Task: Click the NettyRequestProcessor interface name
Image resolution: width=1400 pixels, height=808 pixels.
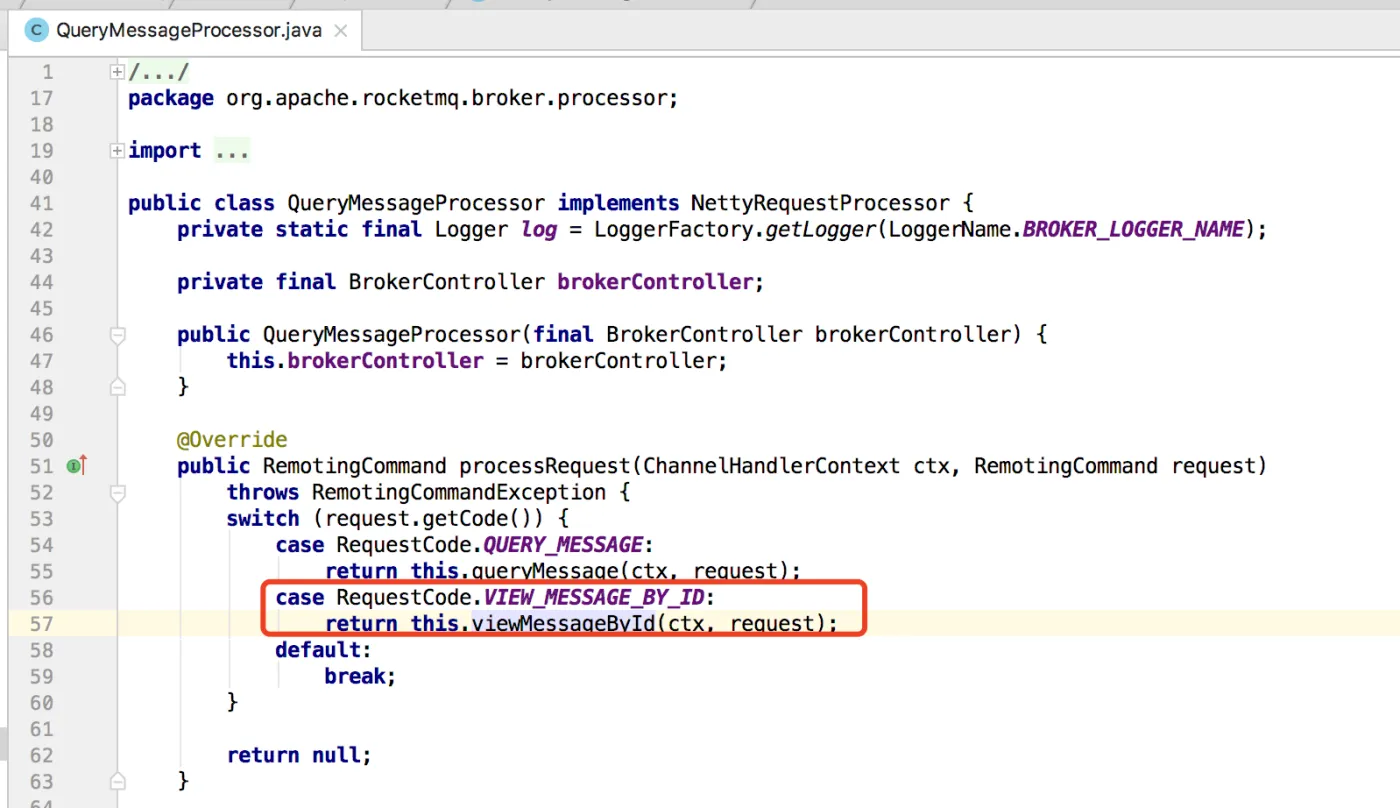Action: pos(818,203)
